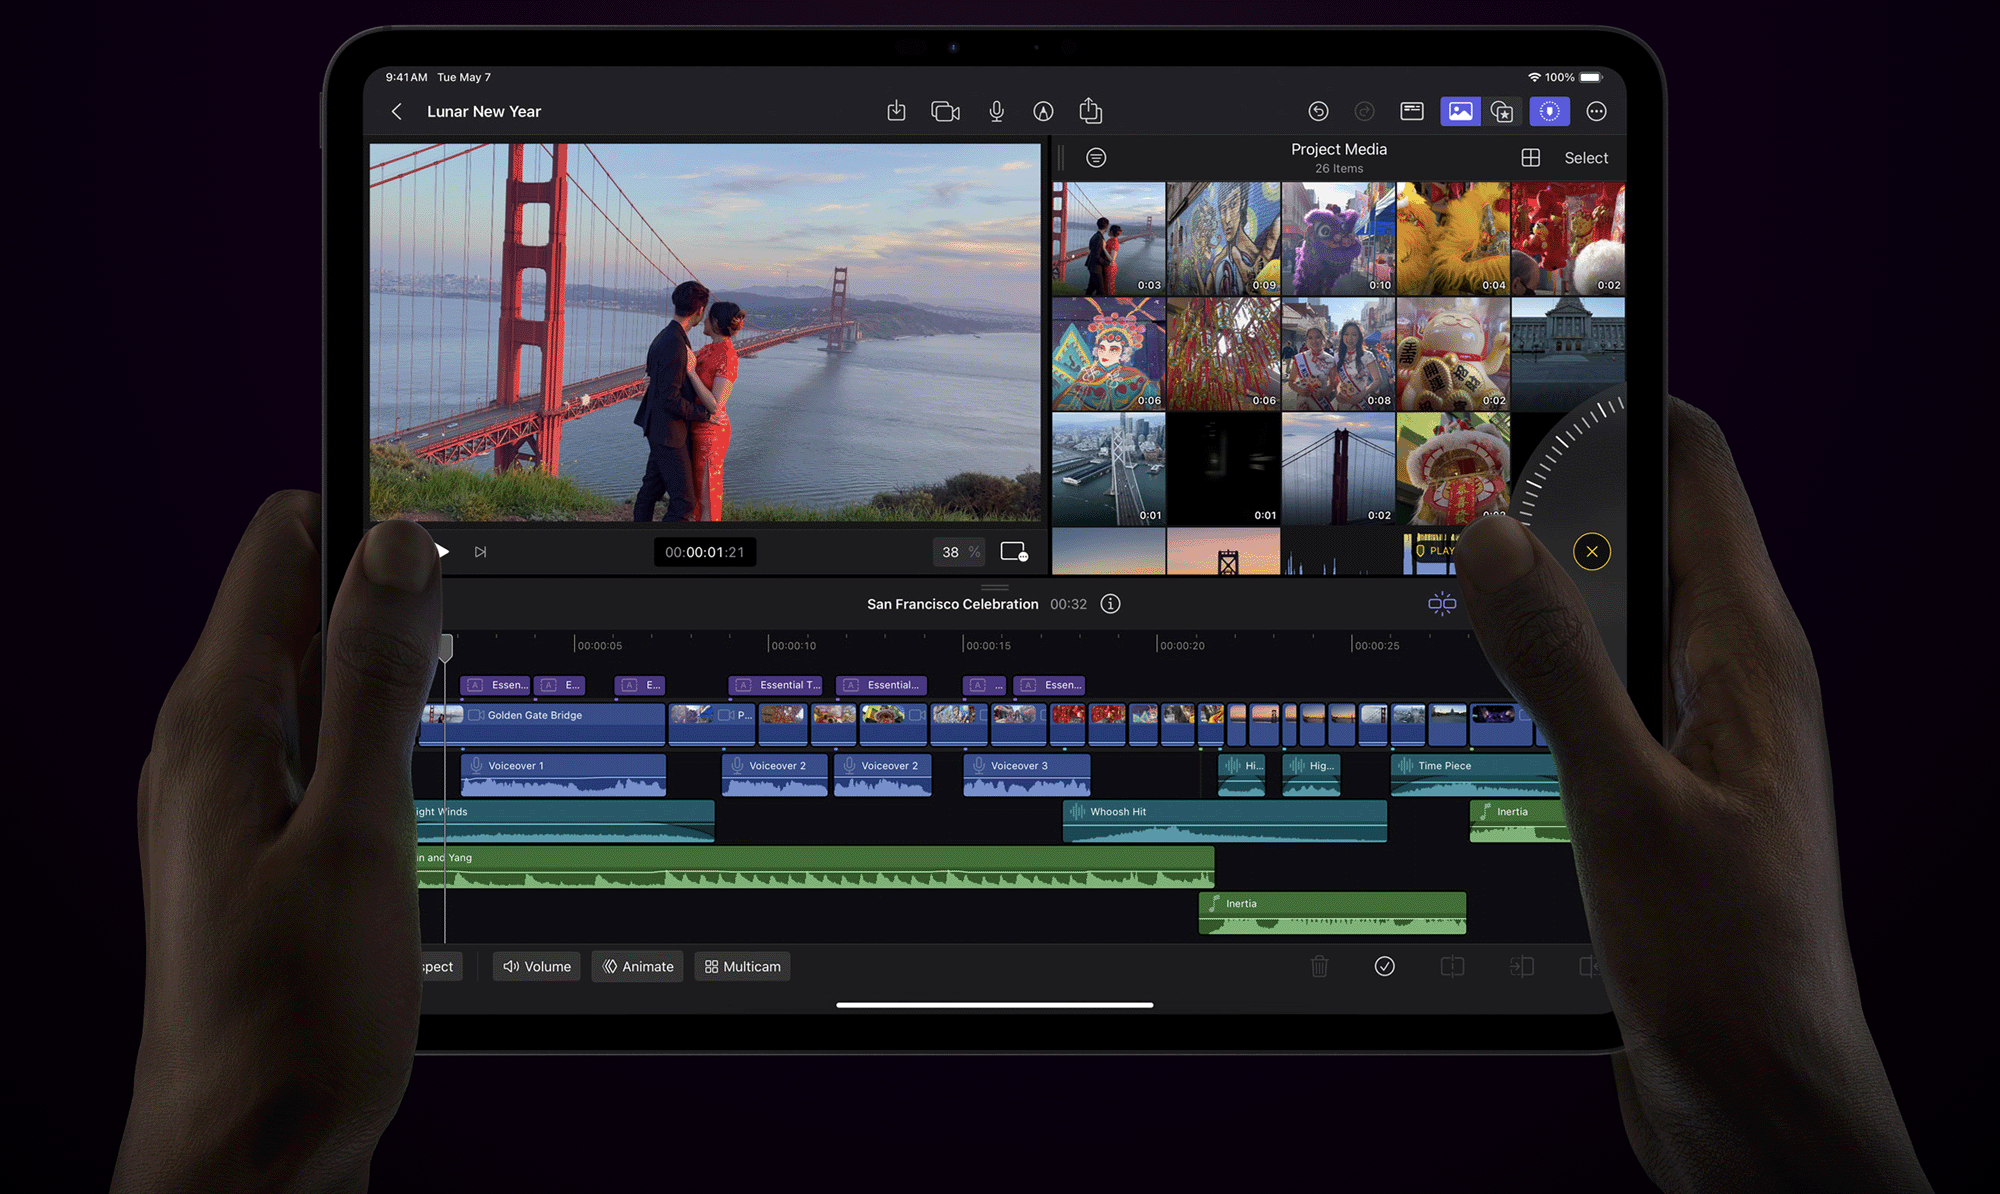This screenshot has height=1194, width=2000.
Task: Toggle the jog wheel toolbar button
Action: coord(1549,111)
